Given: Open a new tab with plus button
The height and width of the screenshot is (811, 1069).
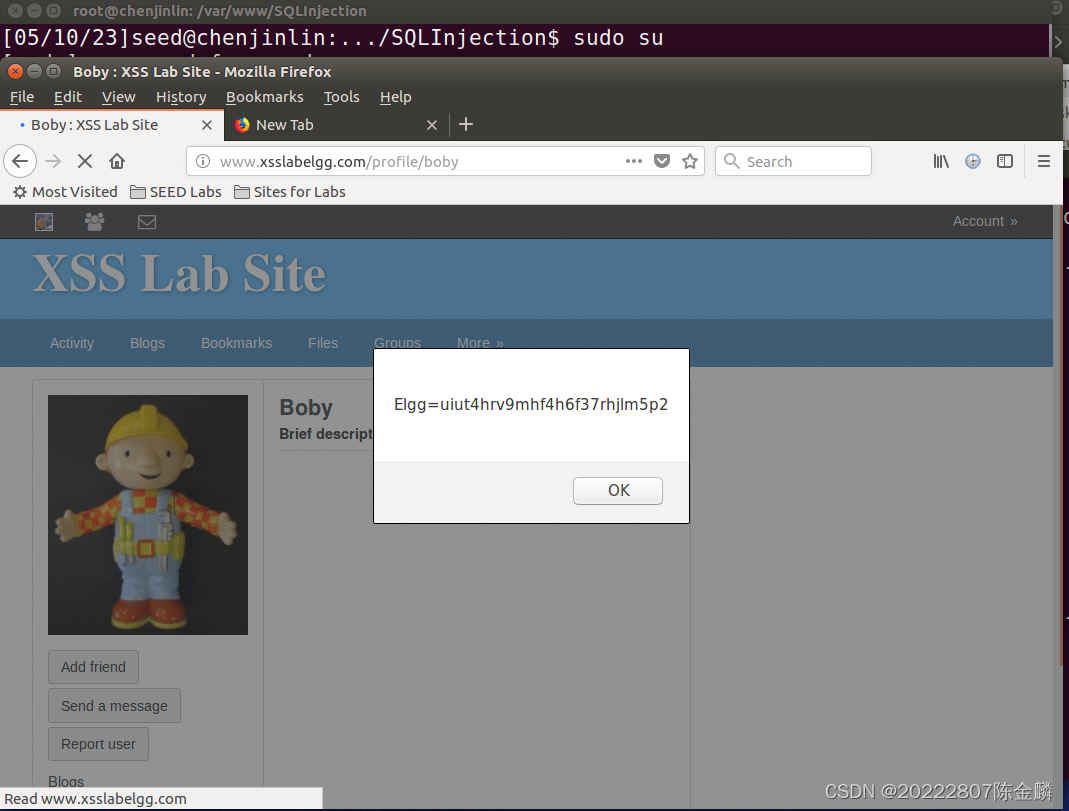Looking at the screenshot, I should (x=466, y=125).
